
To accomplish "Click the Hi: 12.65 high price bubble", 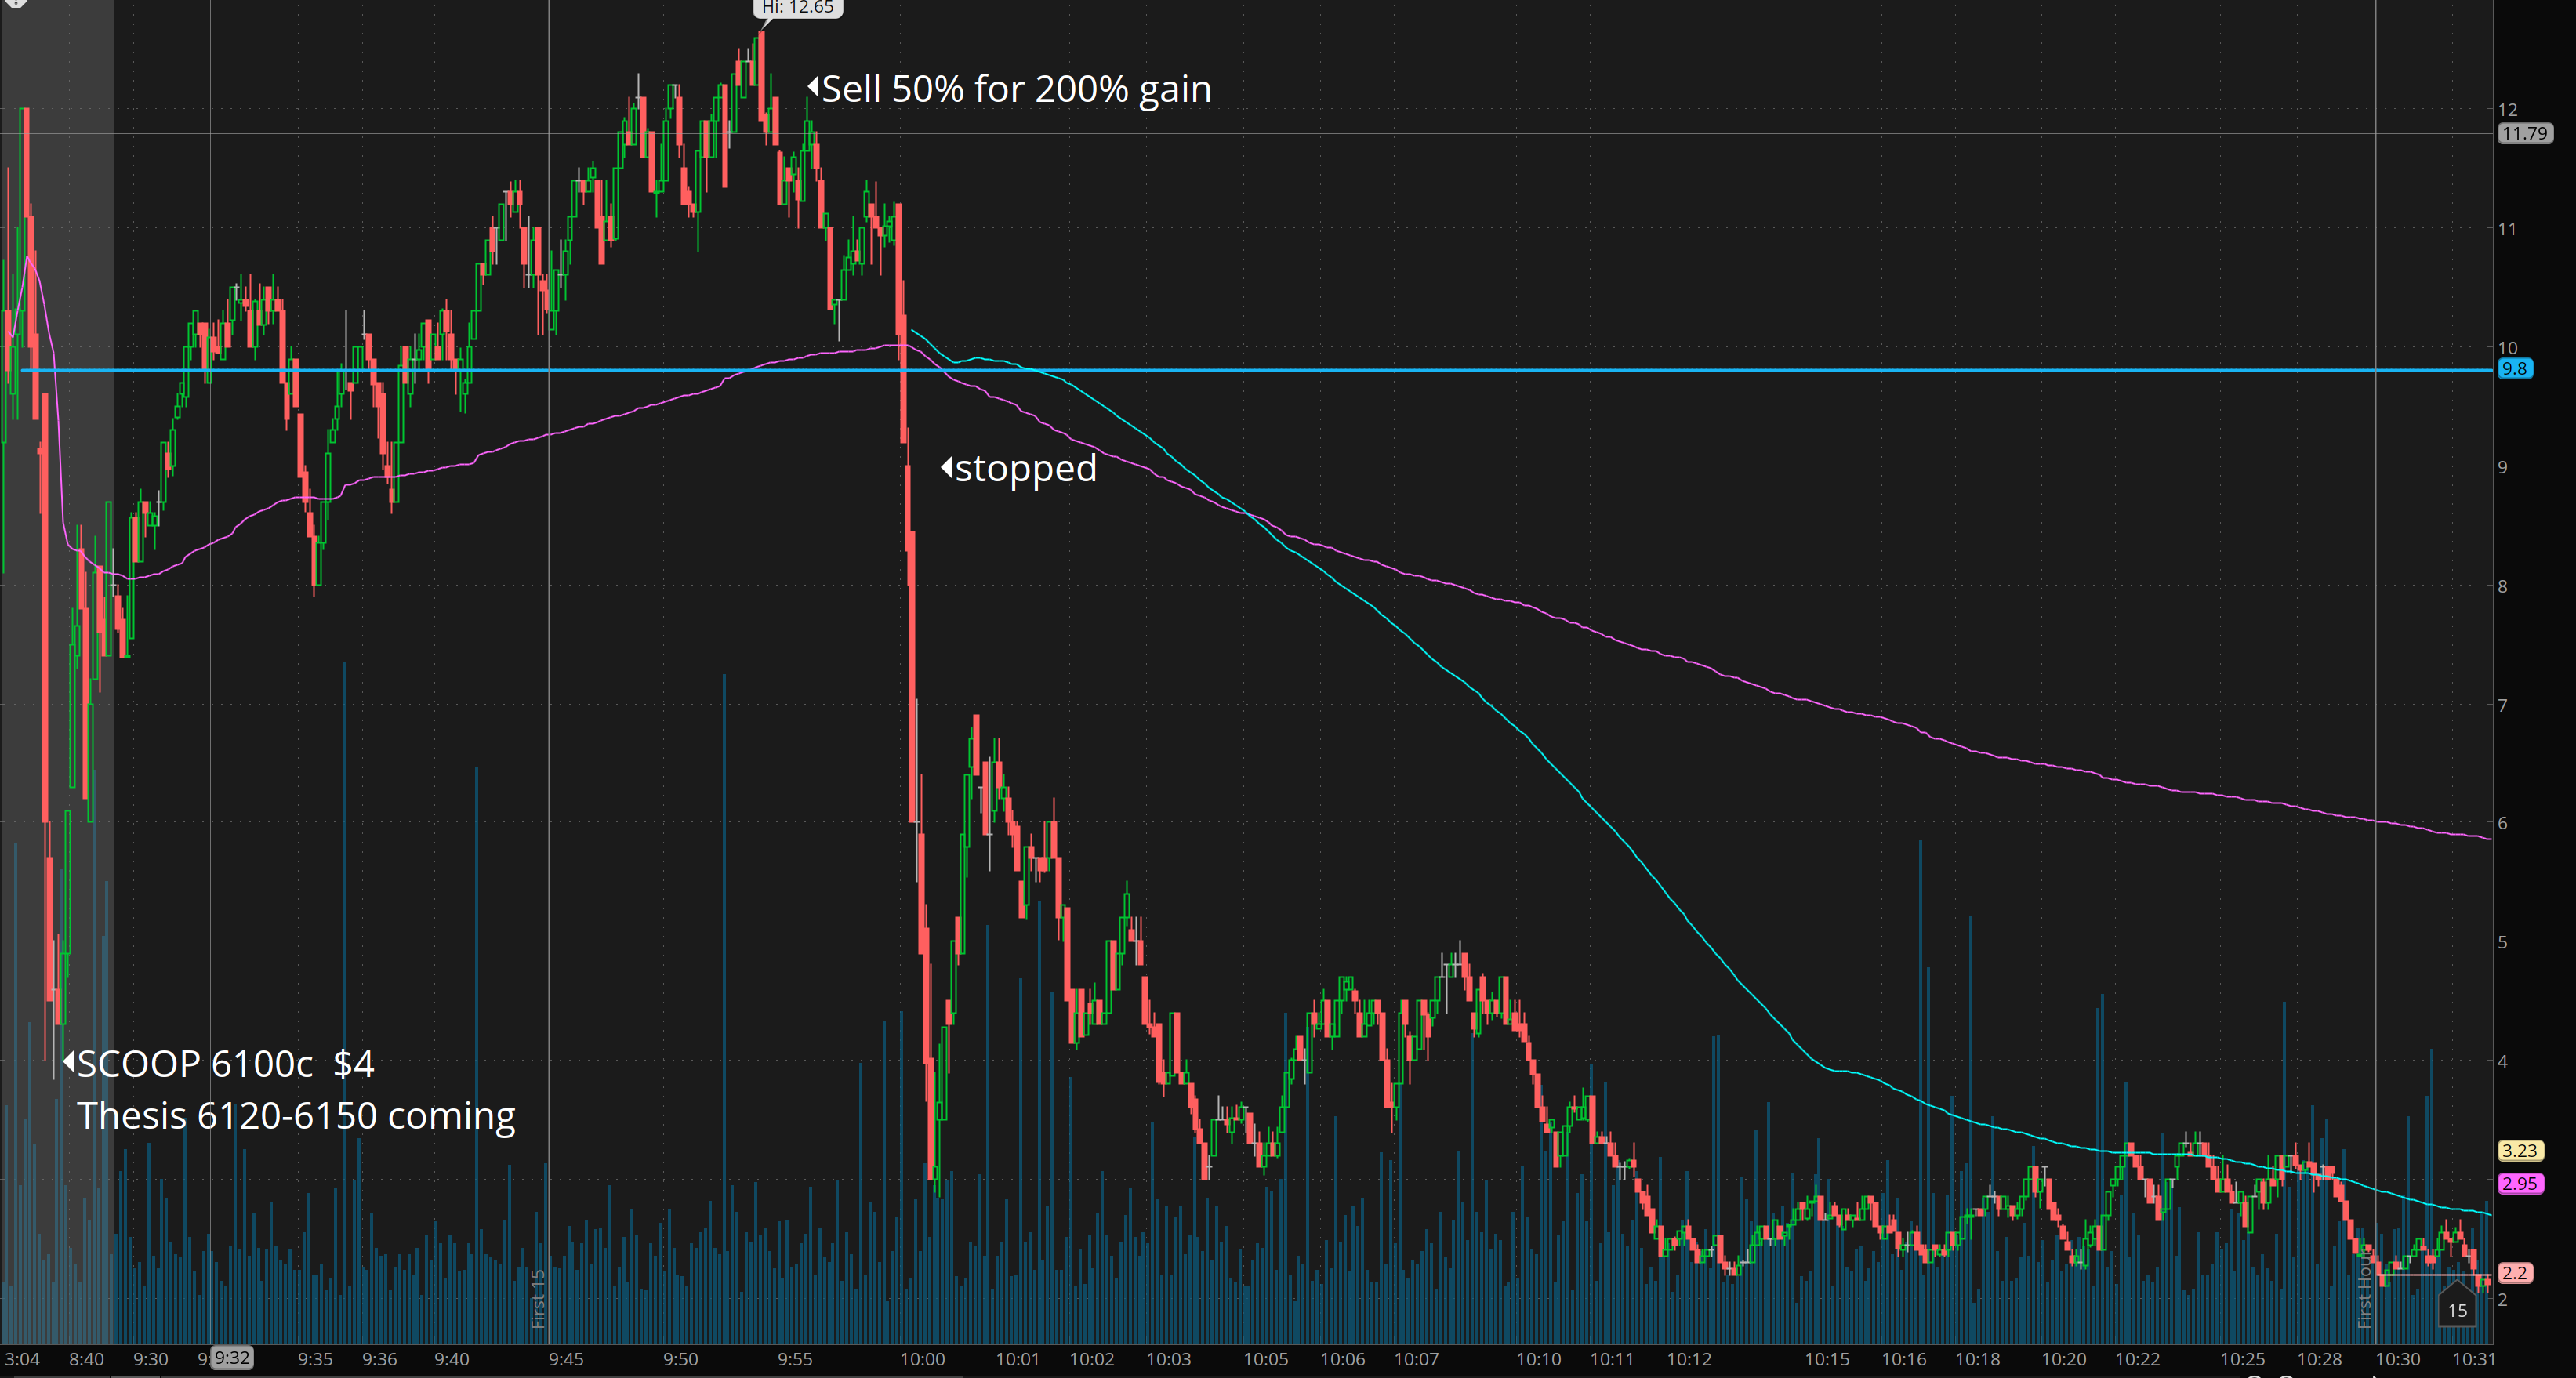I will 797,8.
